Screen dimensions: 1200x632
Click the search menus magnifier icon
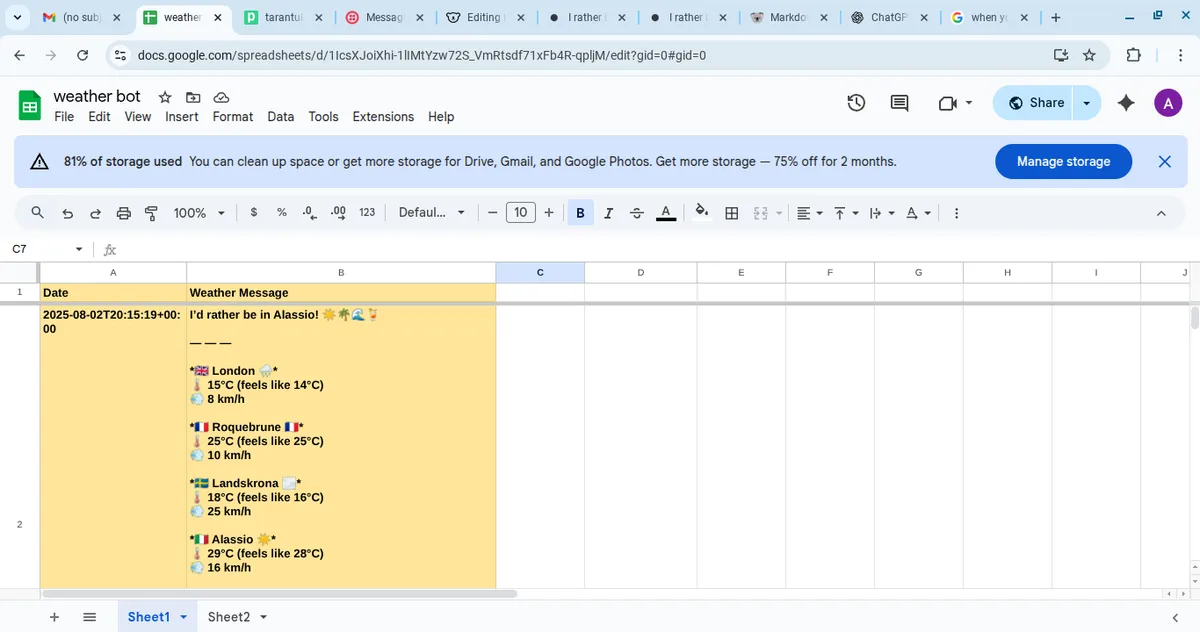[x=38, y=213]
